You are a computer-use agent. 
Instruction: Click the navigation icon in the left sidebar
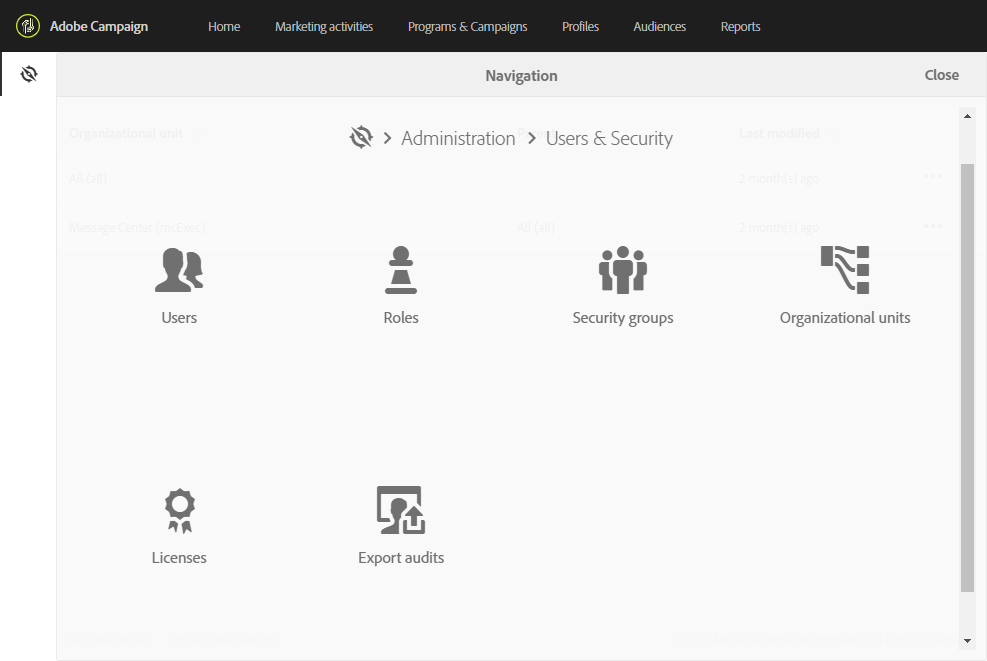click(x=28, y=74)
